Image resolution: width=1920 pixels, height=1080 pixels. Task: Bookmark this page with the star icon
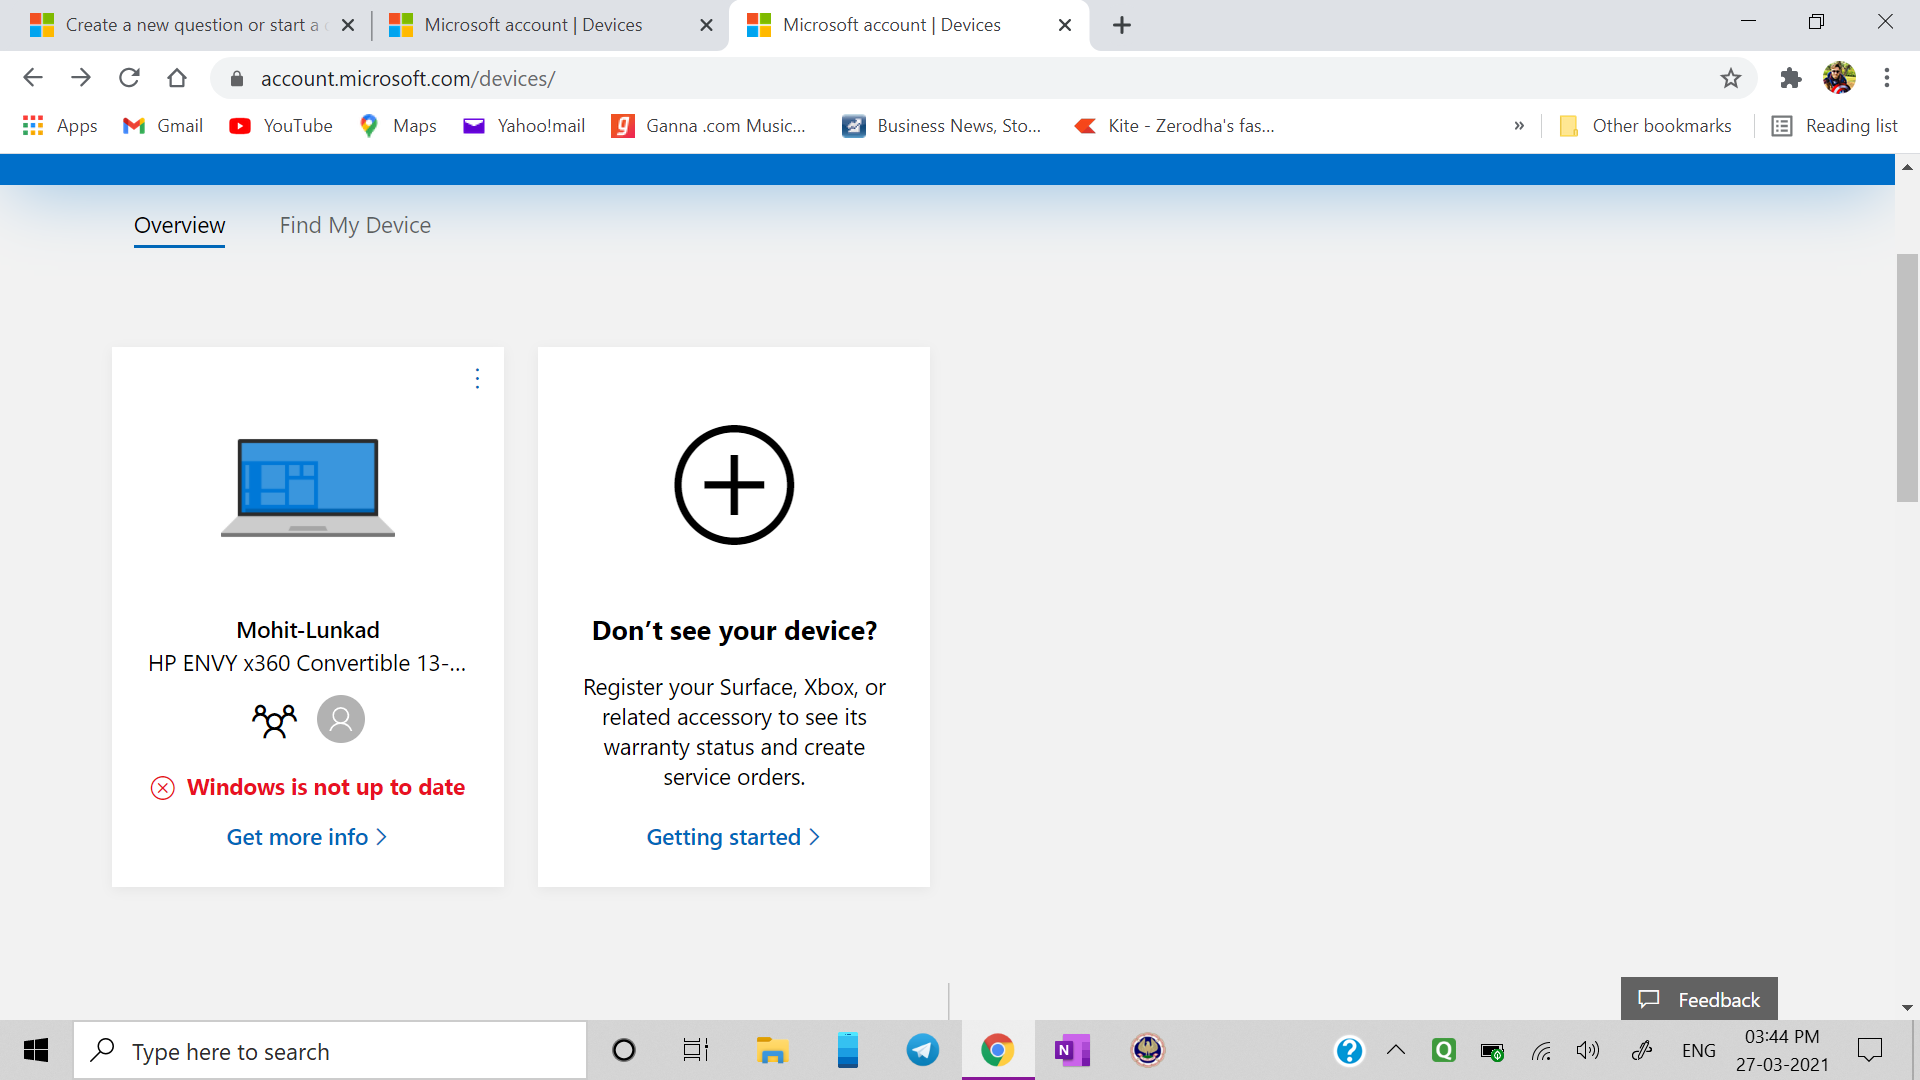(x=1731, y=78)
